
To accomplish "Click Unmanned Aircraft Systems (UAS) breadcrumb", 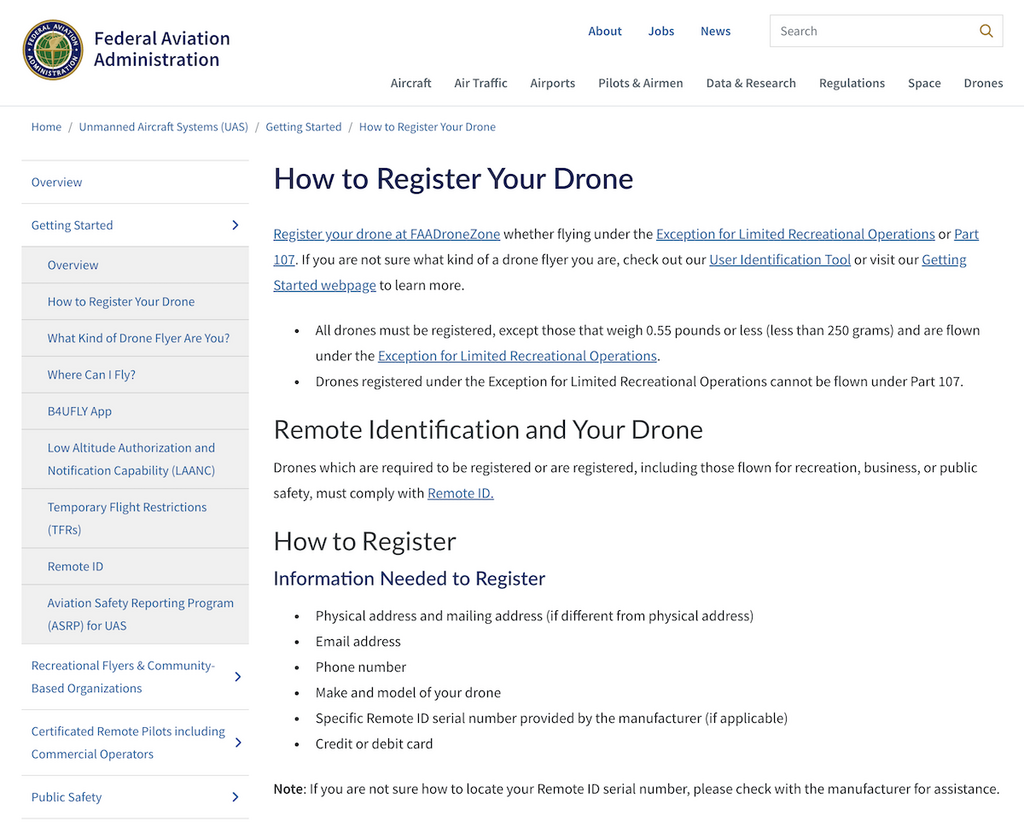I will click(163, 127).
